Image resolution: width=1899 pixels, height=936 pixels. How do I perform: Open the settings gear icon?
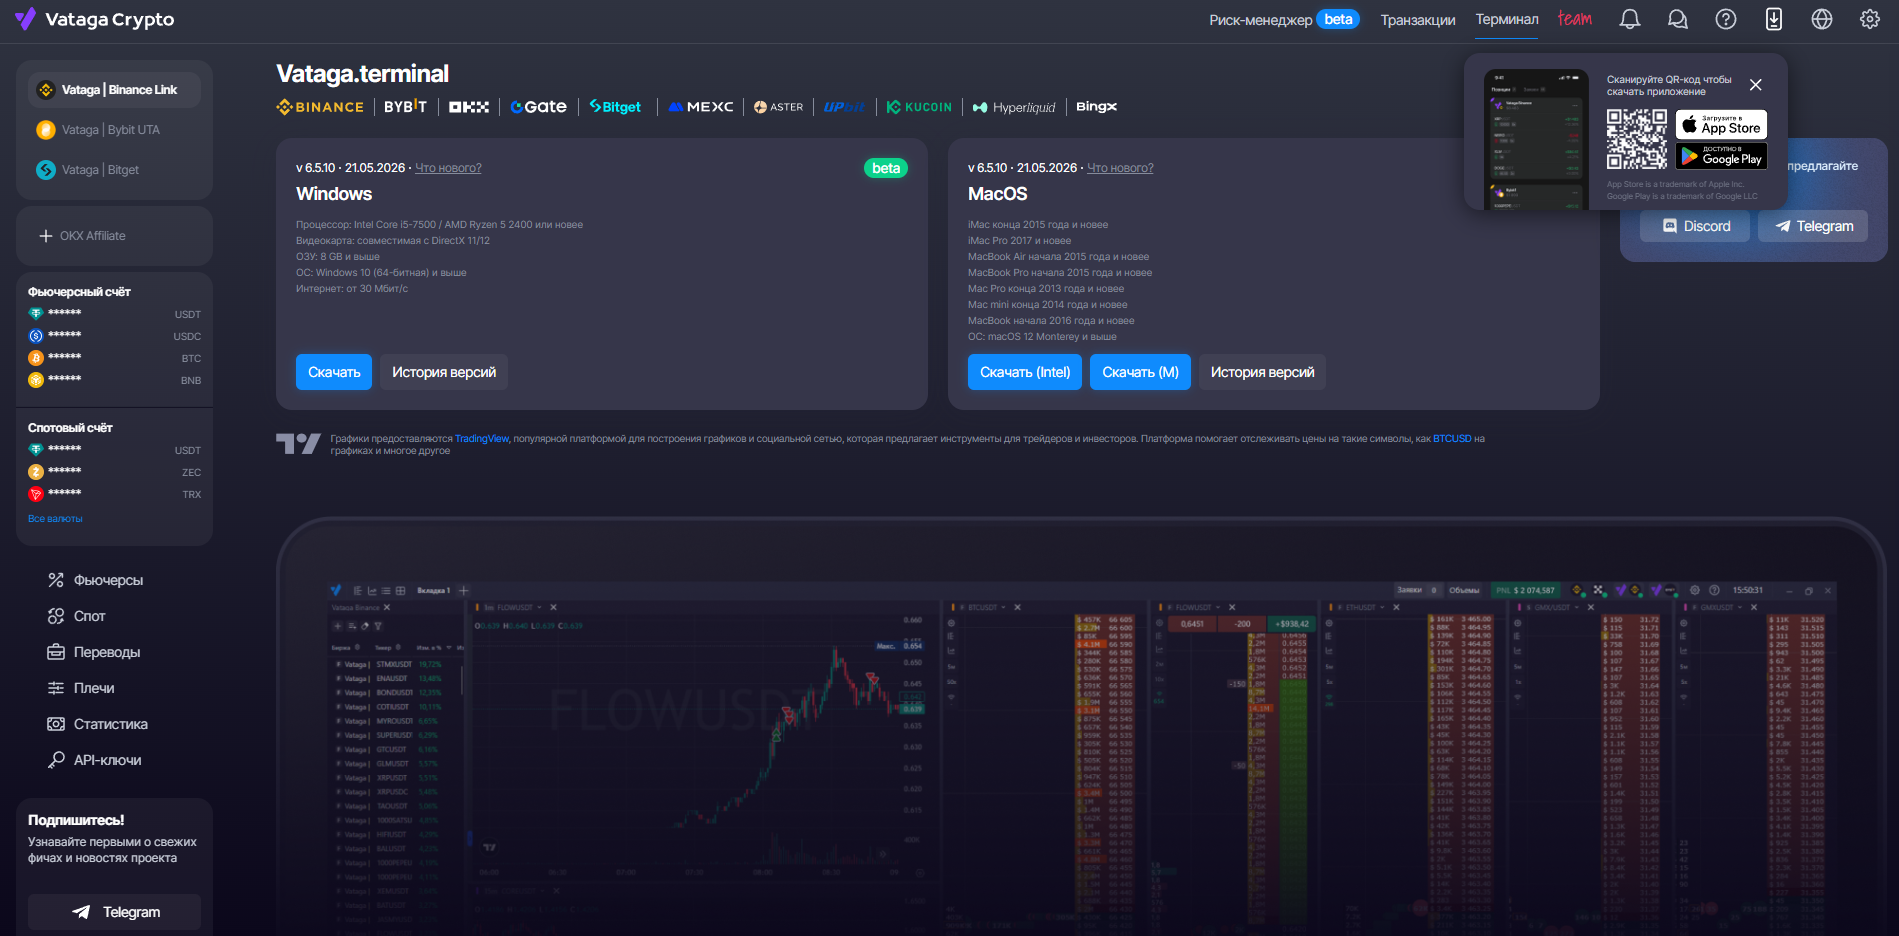pyautogui.click(x=1870, y=19)
